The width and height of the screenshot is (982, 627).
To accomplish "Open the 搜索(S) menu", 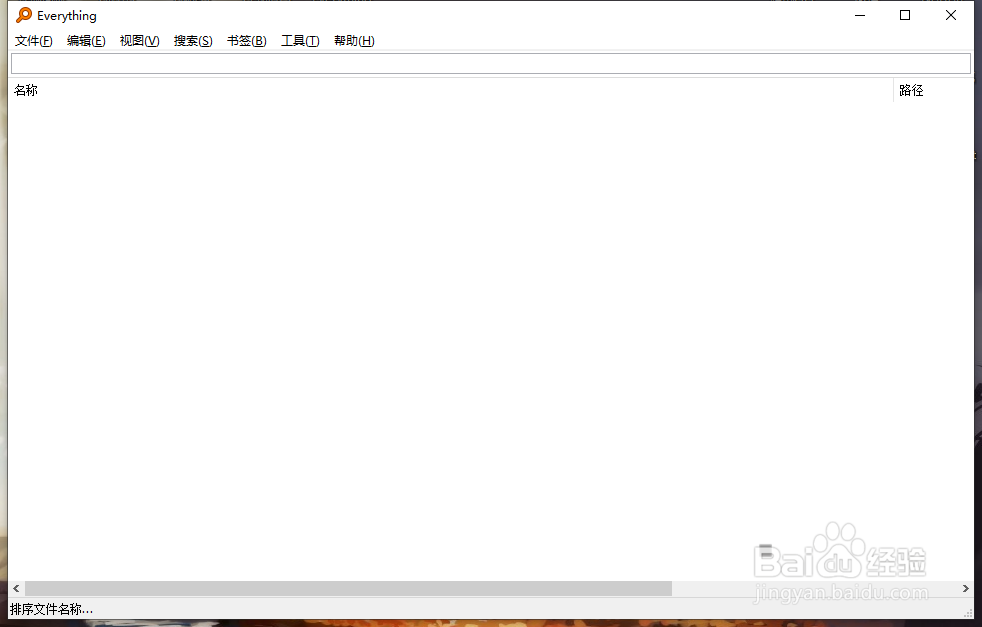I will click(193, 41).
